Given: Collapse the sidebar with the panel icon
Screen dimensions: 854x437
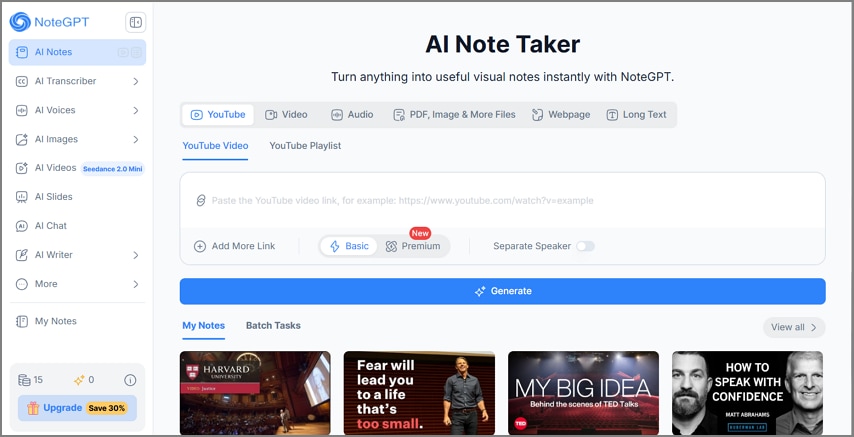Looking at the screenshot, I should pos(136,22).
